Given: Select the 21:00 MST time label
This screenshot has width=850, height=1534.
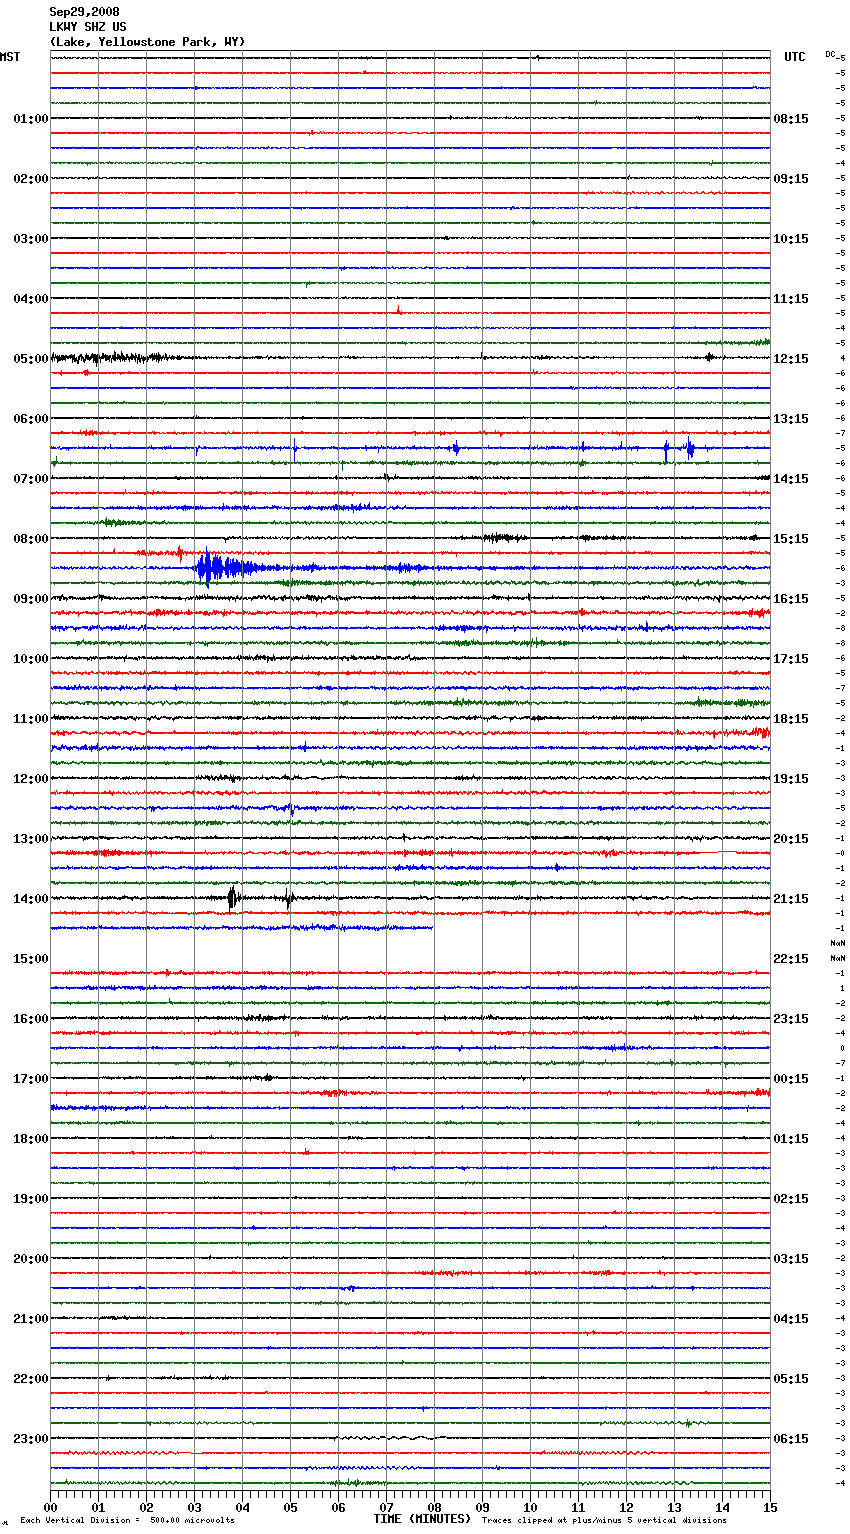Looking at the screenshot, I should [x=31, y=1319].
